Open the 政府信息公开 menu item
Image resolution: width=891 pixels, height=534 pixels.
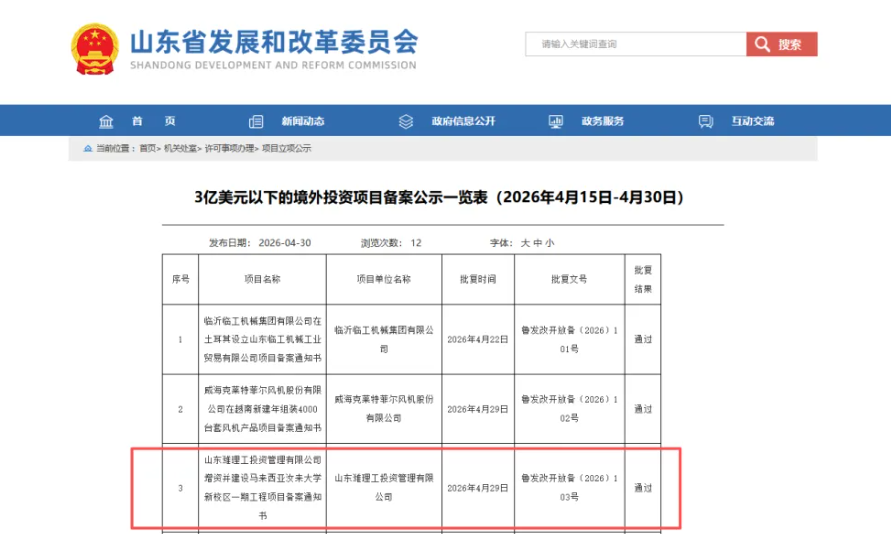click(464, 121)
